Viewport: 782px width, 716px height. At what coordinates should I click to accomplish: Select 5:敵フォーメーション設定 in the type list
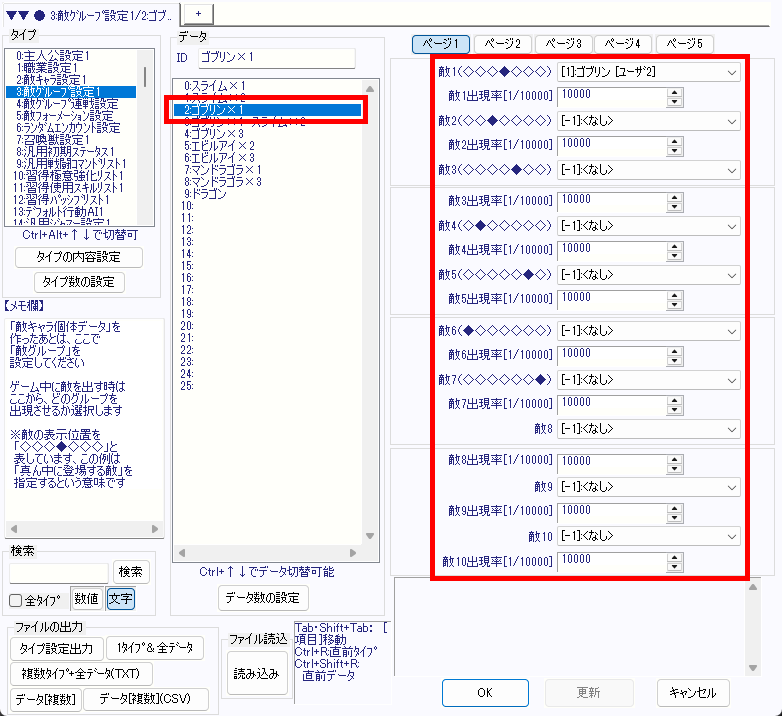click(68, 115)
